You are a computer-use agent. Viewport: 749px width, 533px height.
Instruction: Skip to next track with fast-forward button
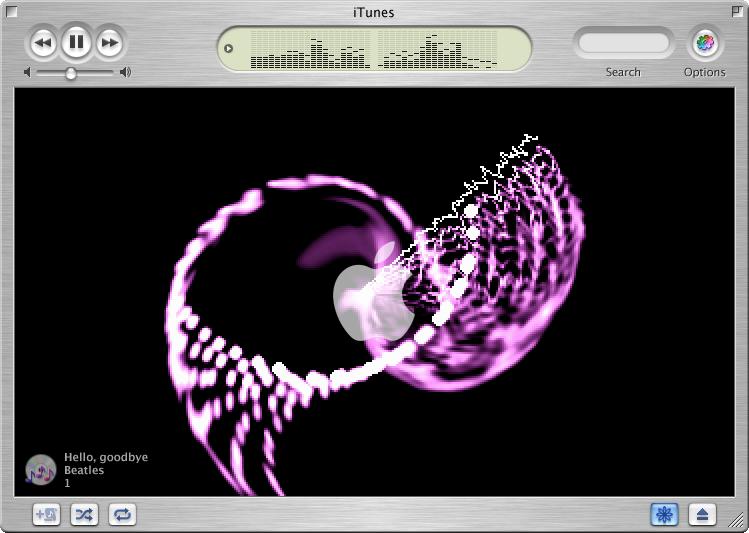click(110, 43)
